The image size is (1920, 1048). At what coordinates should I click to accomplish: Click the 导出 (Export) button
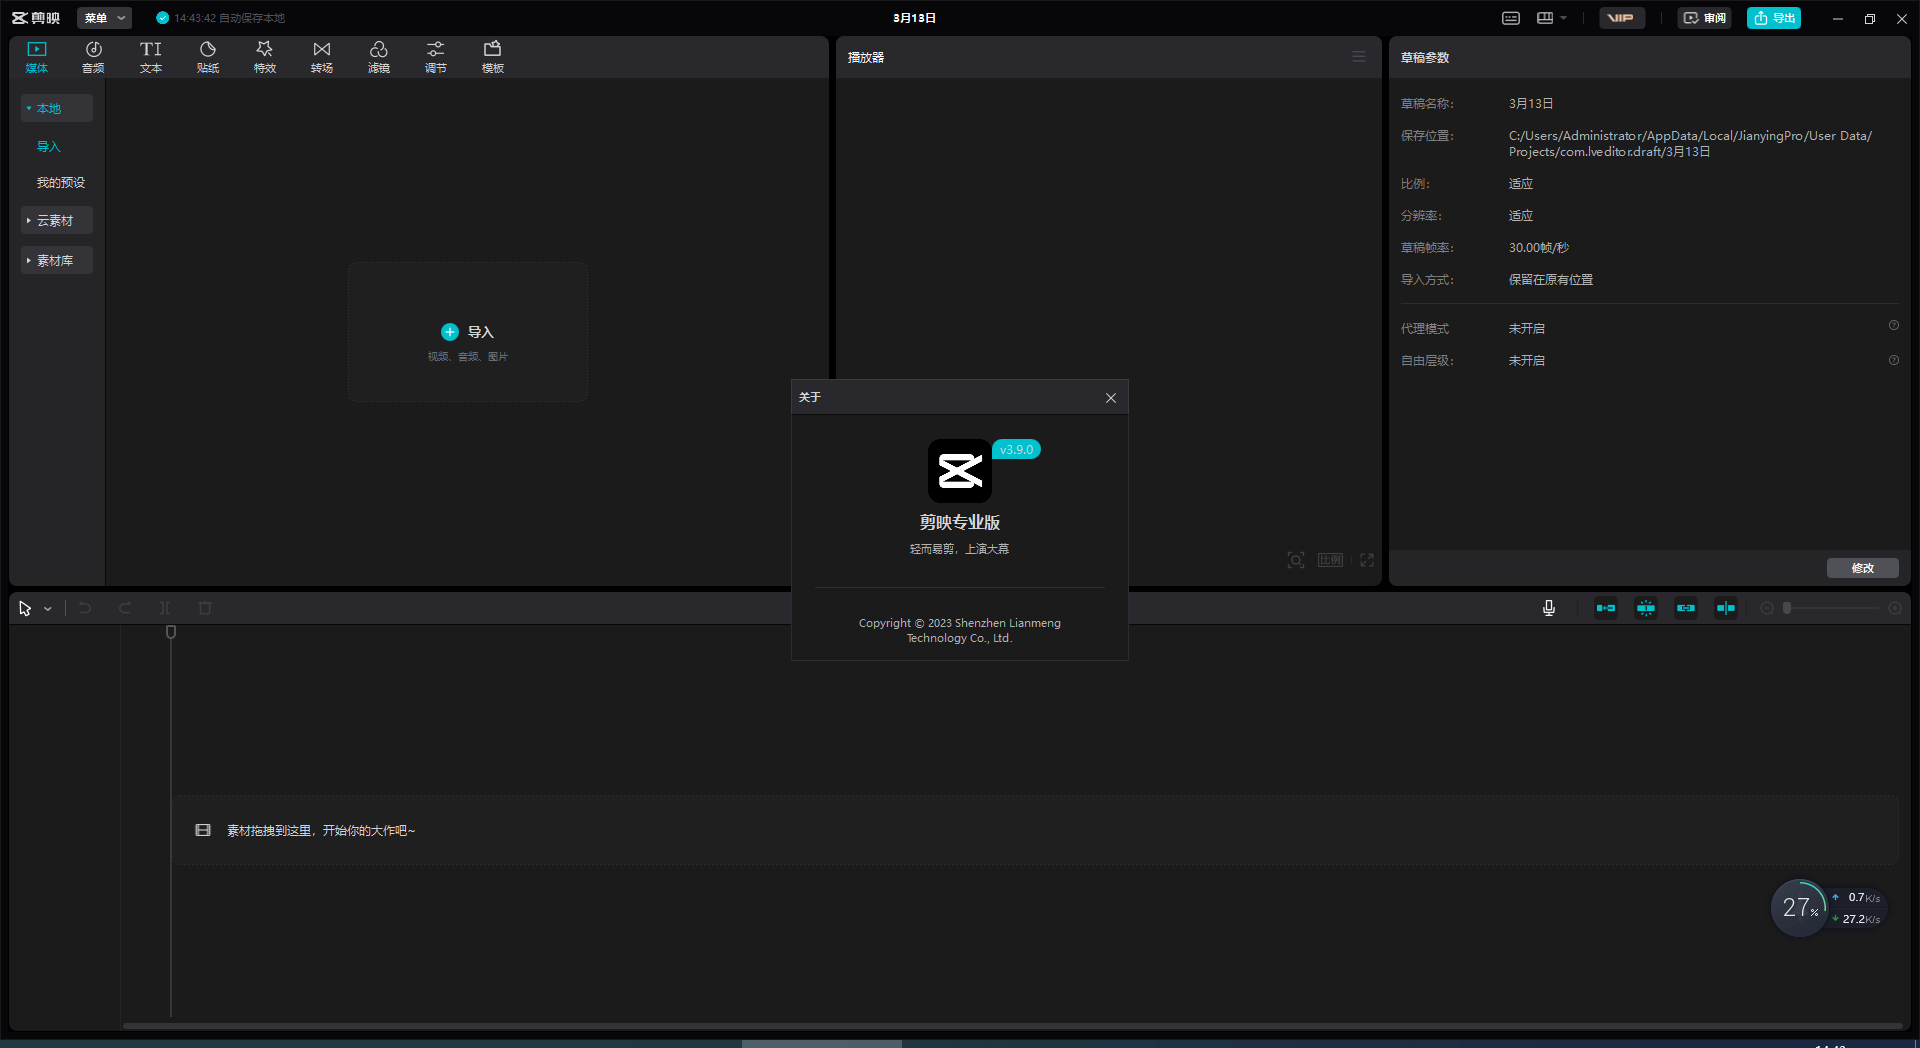coord(1774,18)
